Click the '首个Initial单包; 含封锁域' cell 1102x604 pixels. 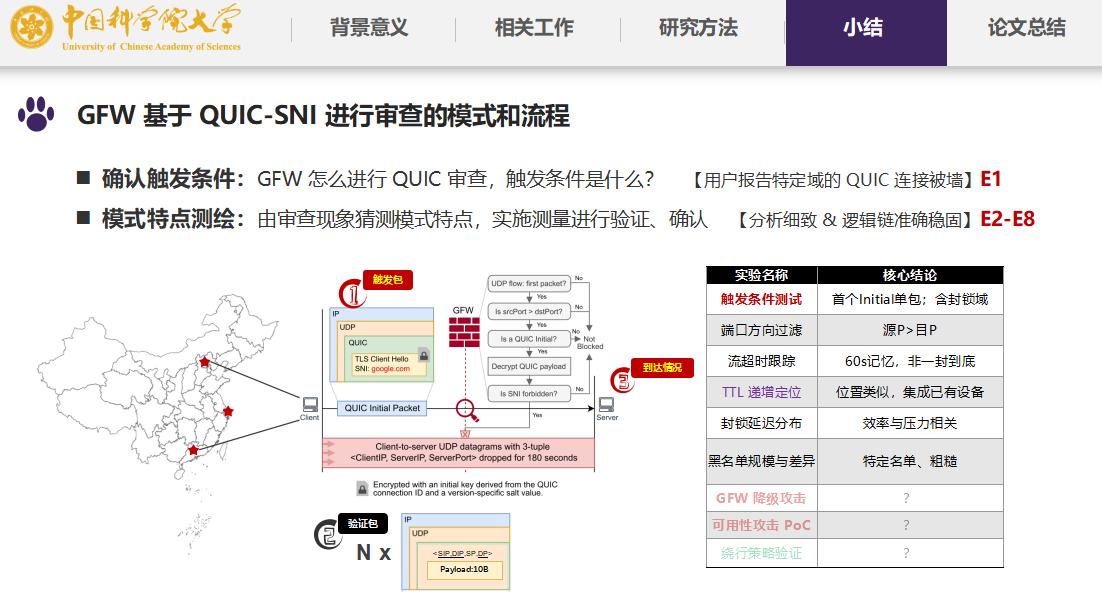pyautogui.click(x=910, y=299)
